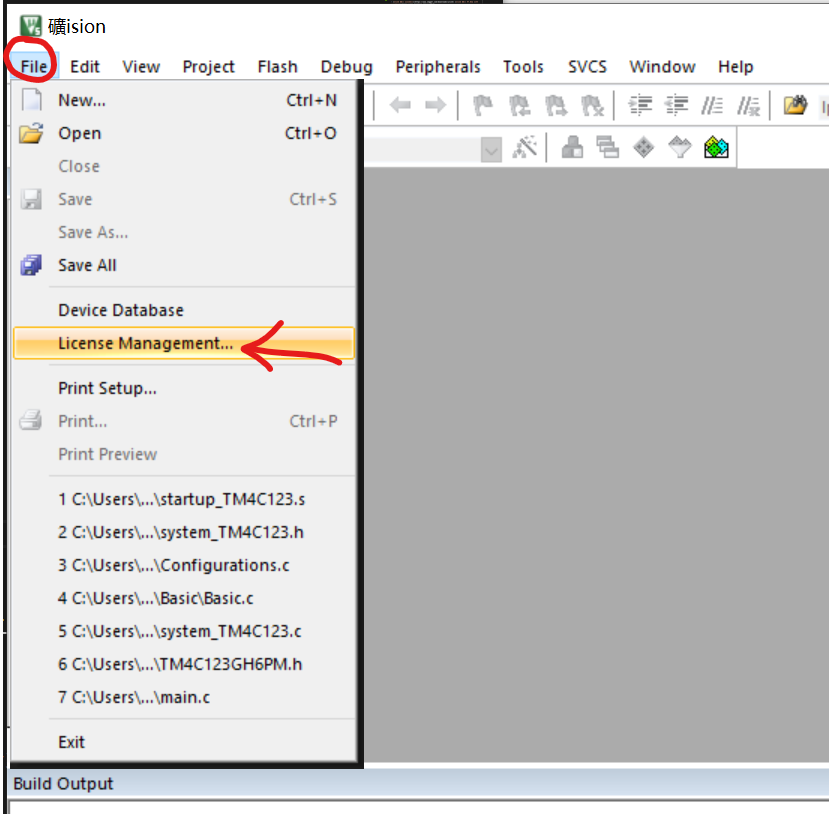829x814 pixels.
Task: Click the Comment selection toolbar icon
Action: pos(712,105)
